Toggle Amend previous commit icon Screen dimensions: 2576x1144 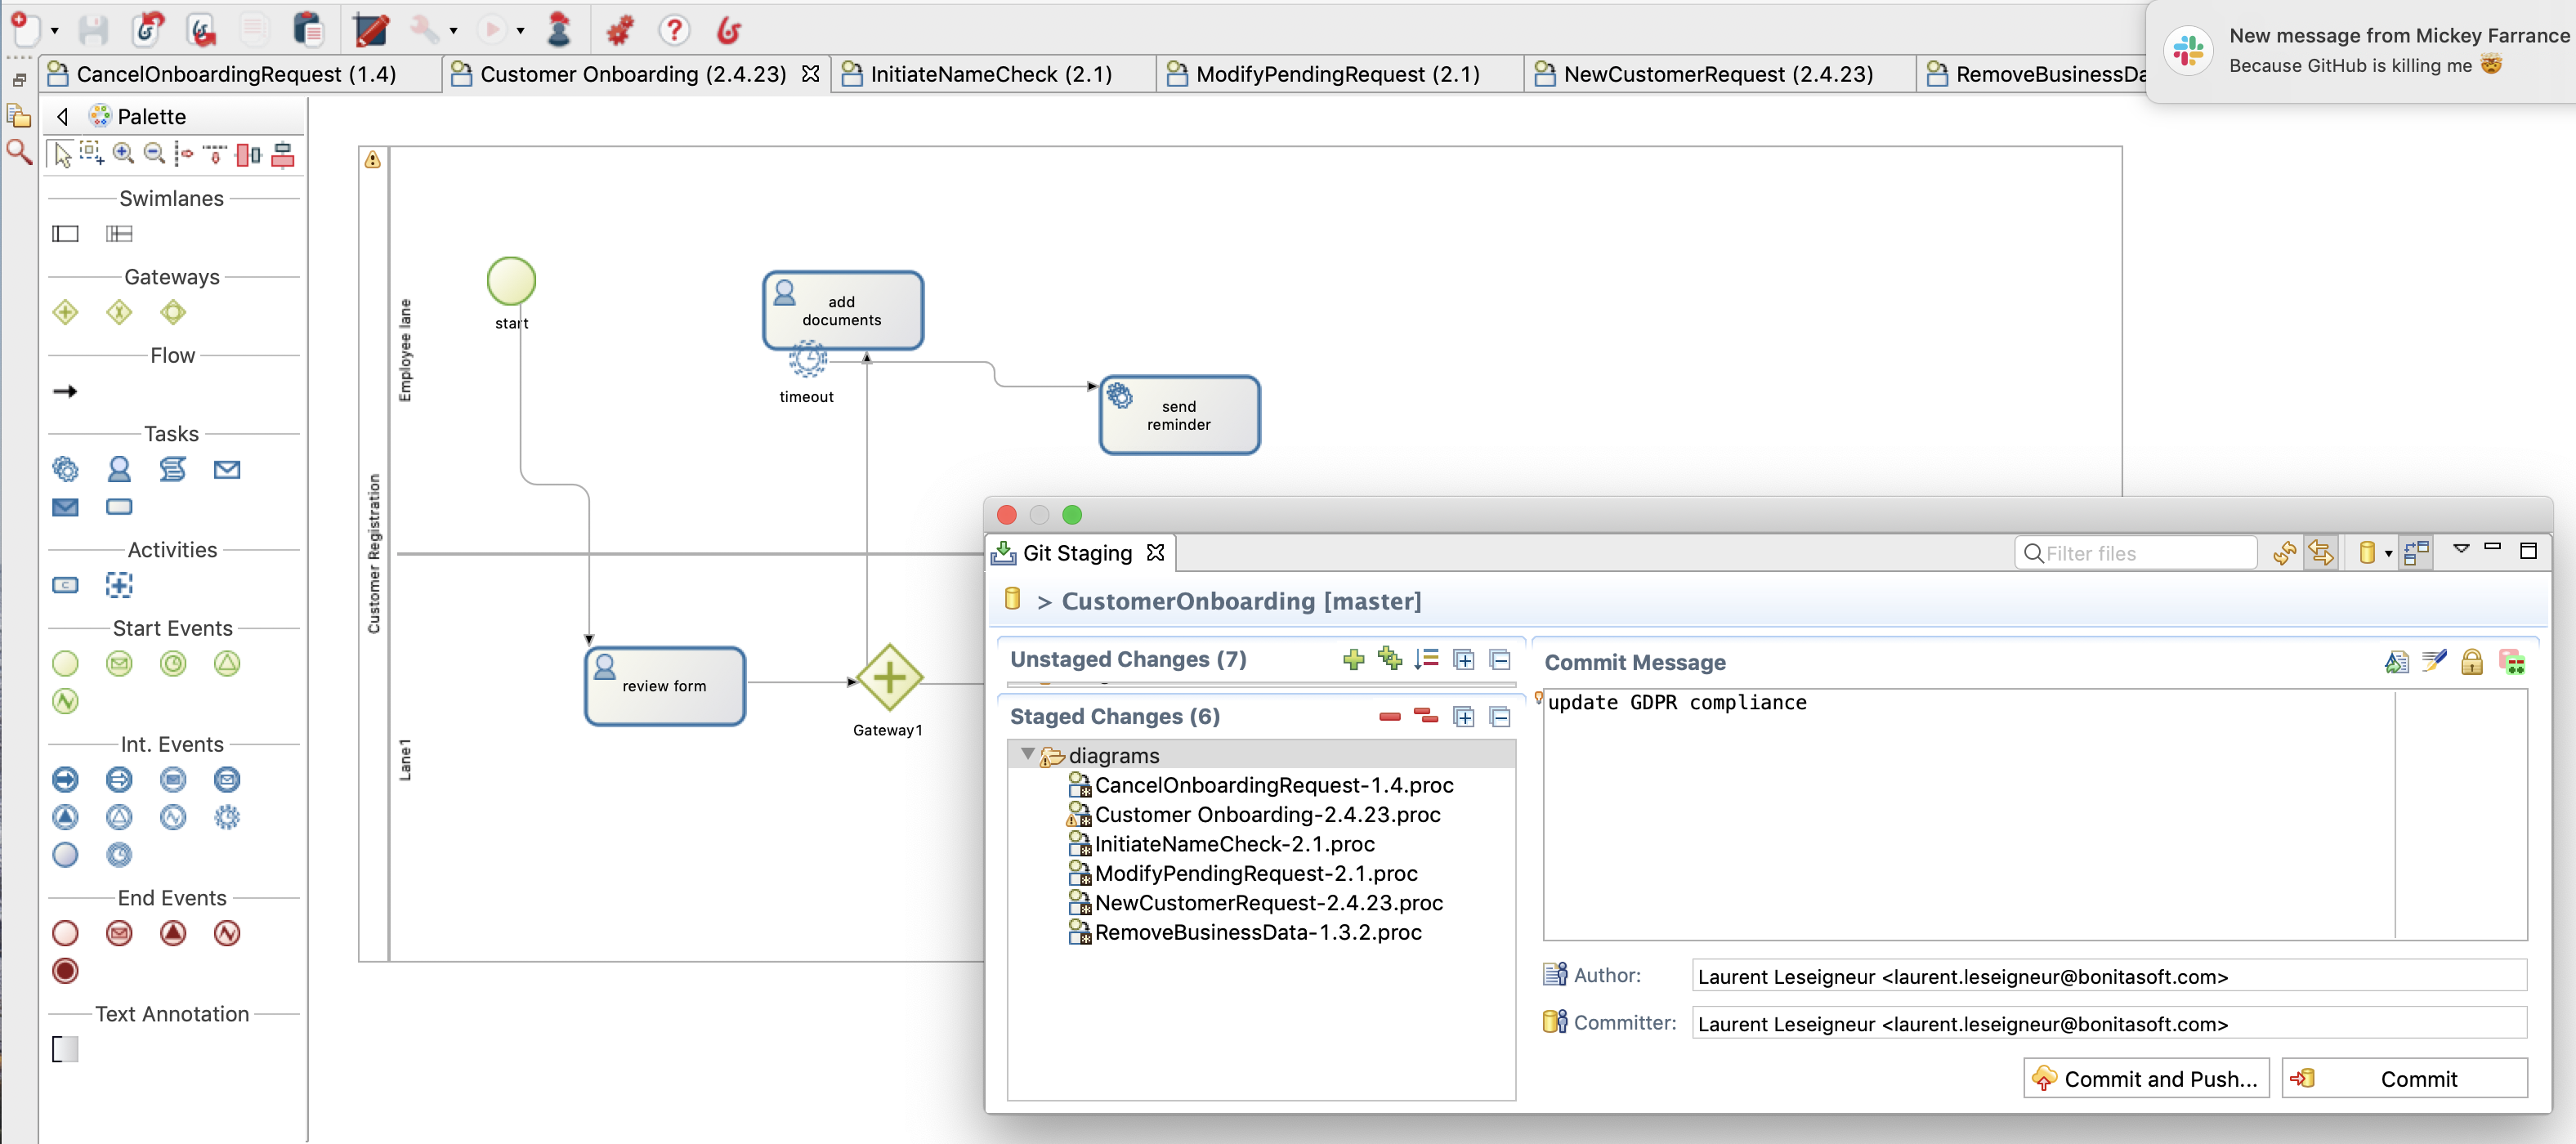(2397, 662)
